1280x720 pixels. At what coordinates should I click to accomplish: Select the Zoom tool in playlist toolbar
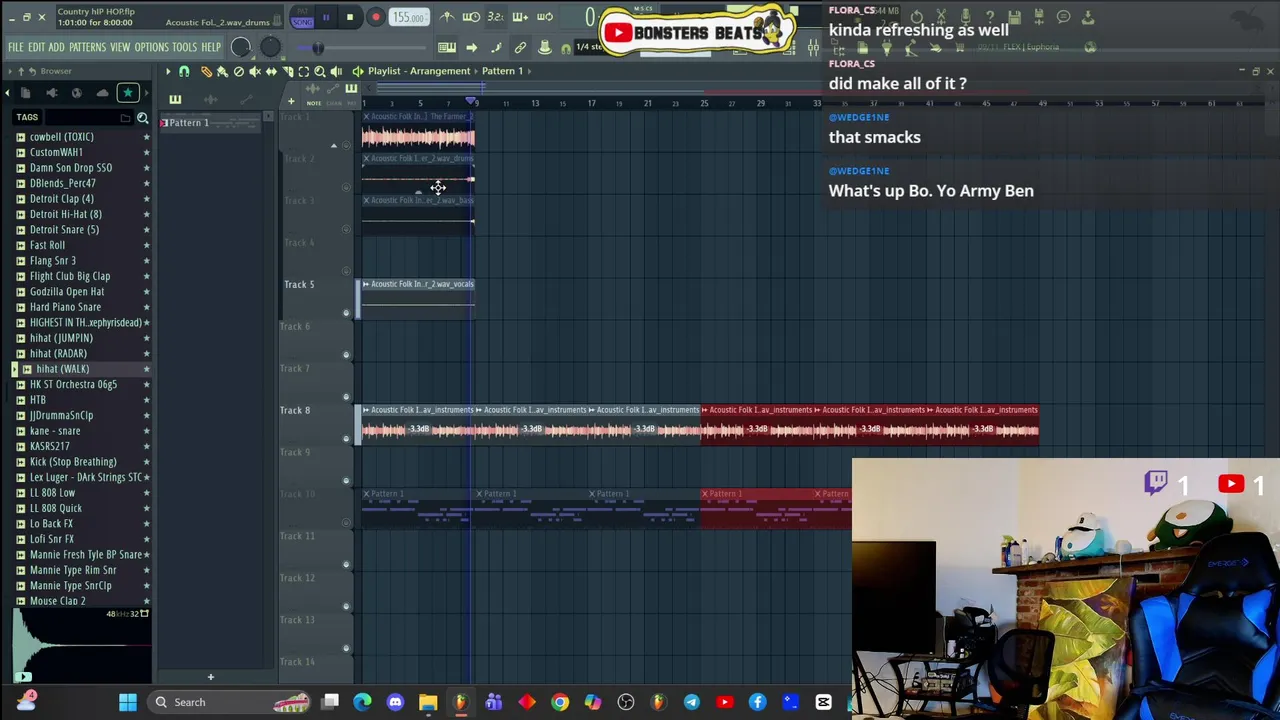click(320, 71)
